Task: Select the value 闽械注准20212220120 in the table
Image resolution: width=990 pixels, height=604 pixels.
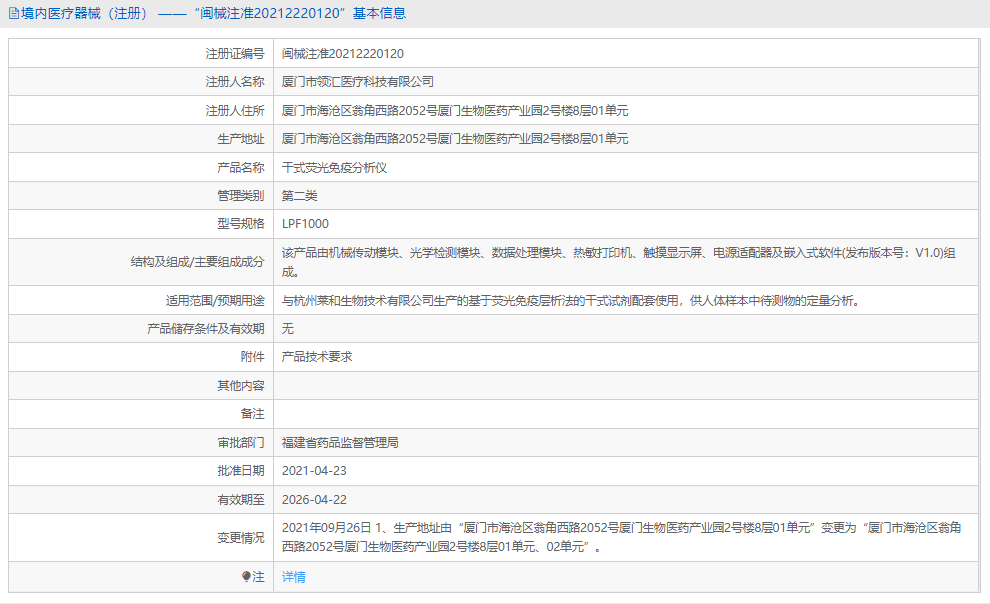Action: [343, 54]
